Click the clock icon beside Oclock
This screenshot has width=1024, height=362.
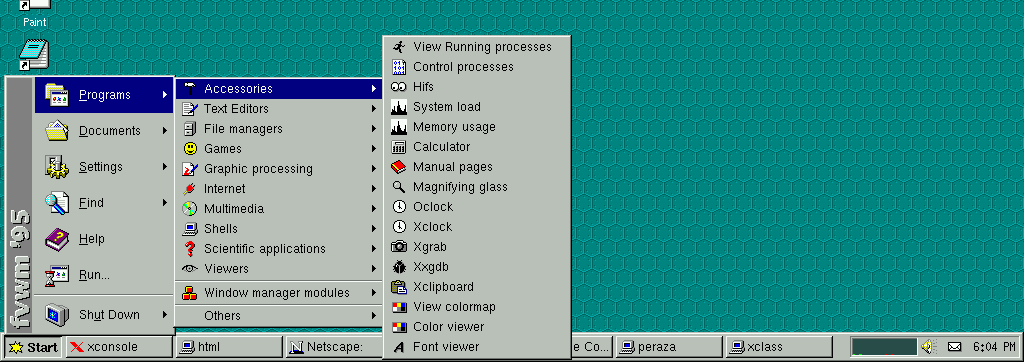(x=399, y=206)
